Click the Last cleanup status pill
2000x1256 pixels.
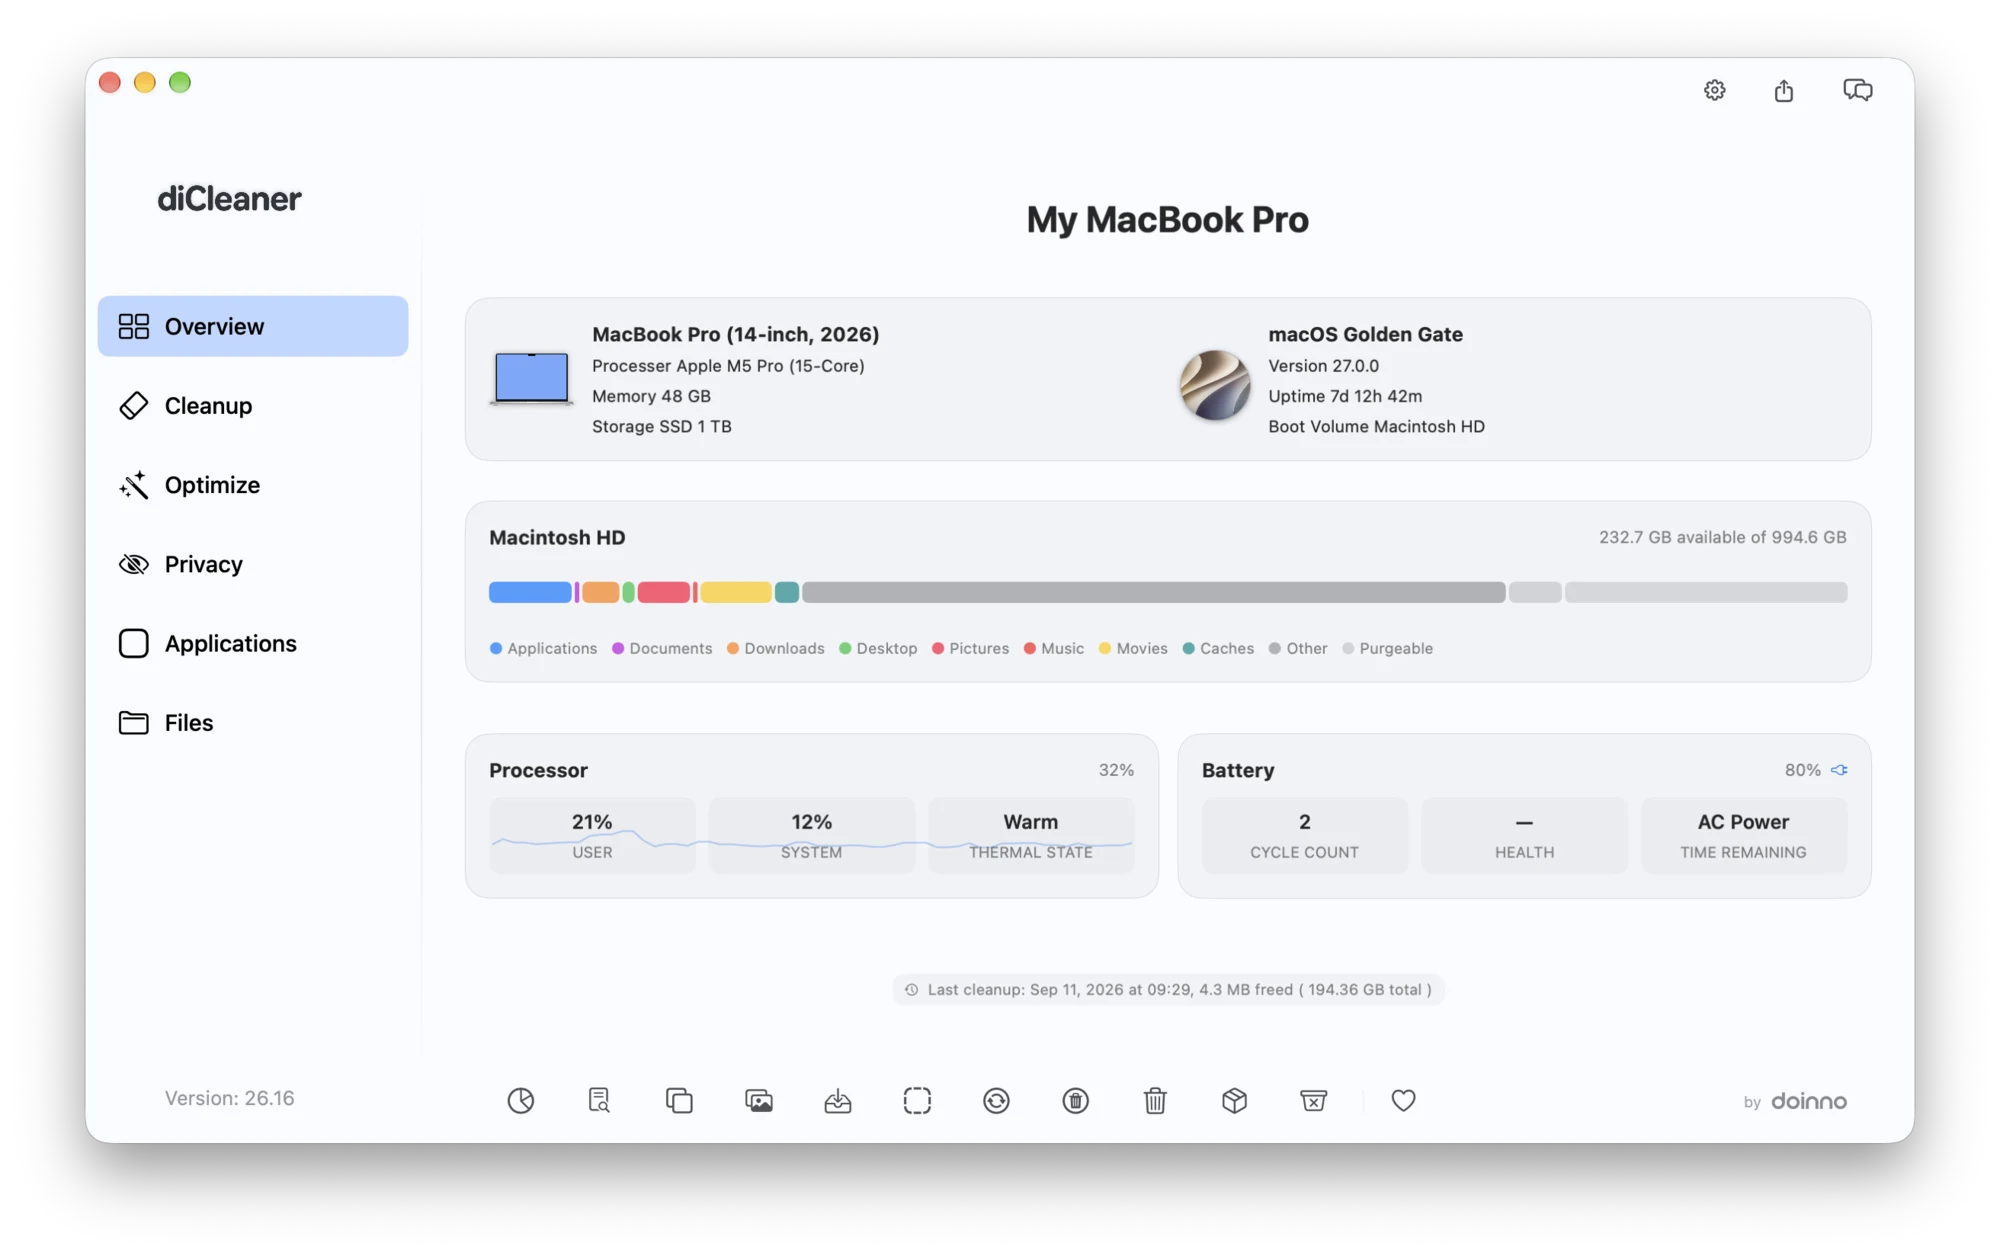[1168, 989]
